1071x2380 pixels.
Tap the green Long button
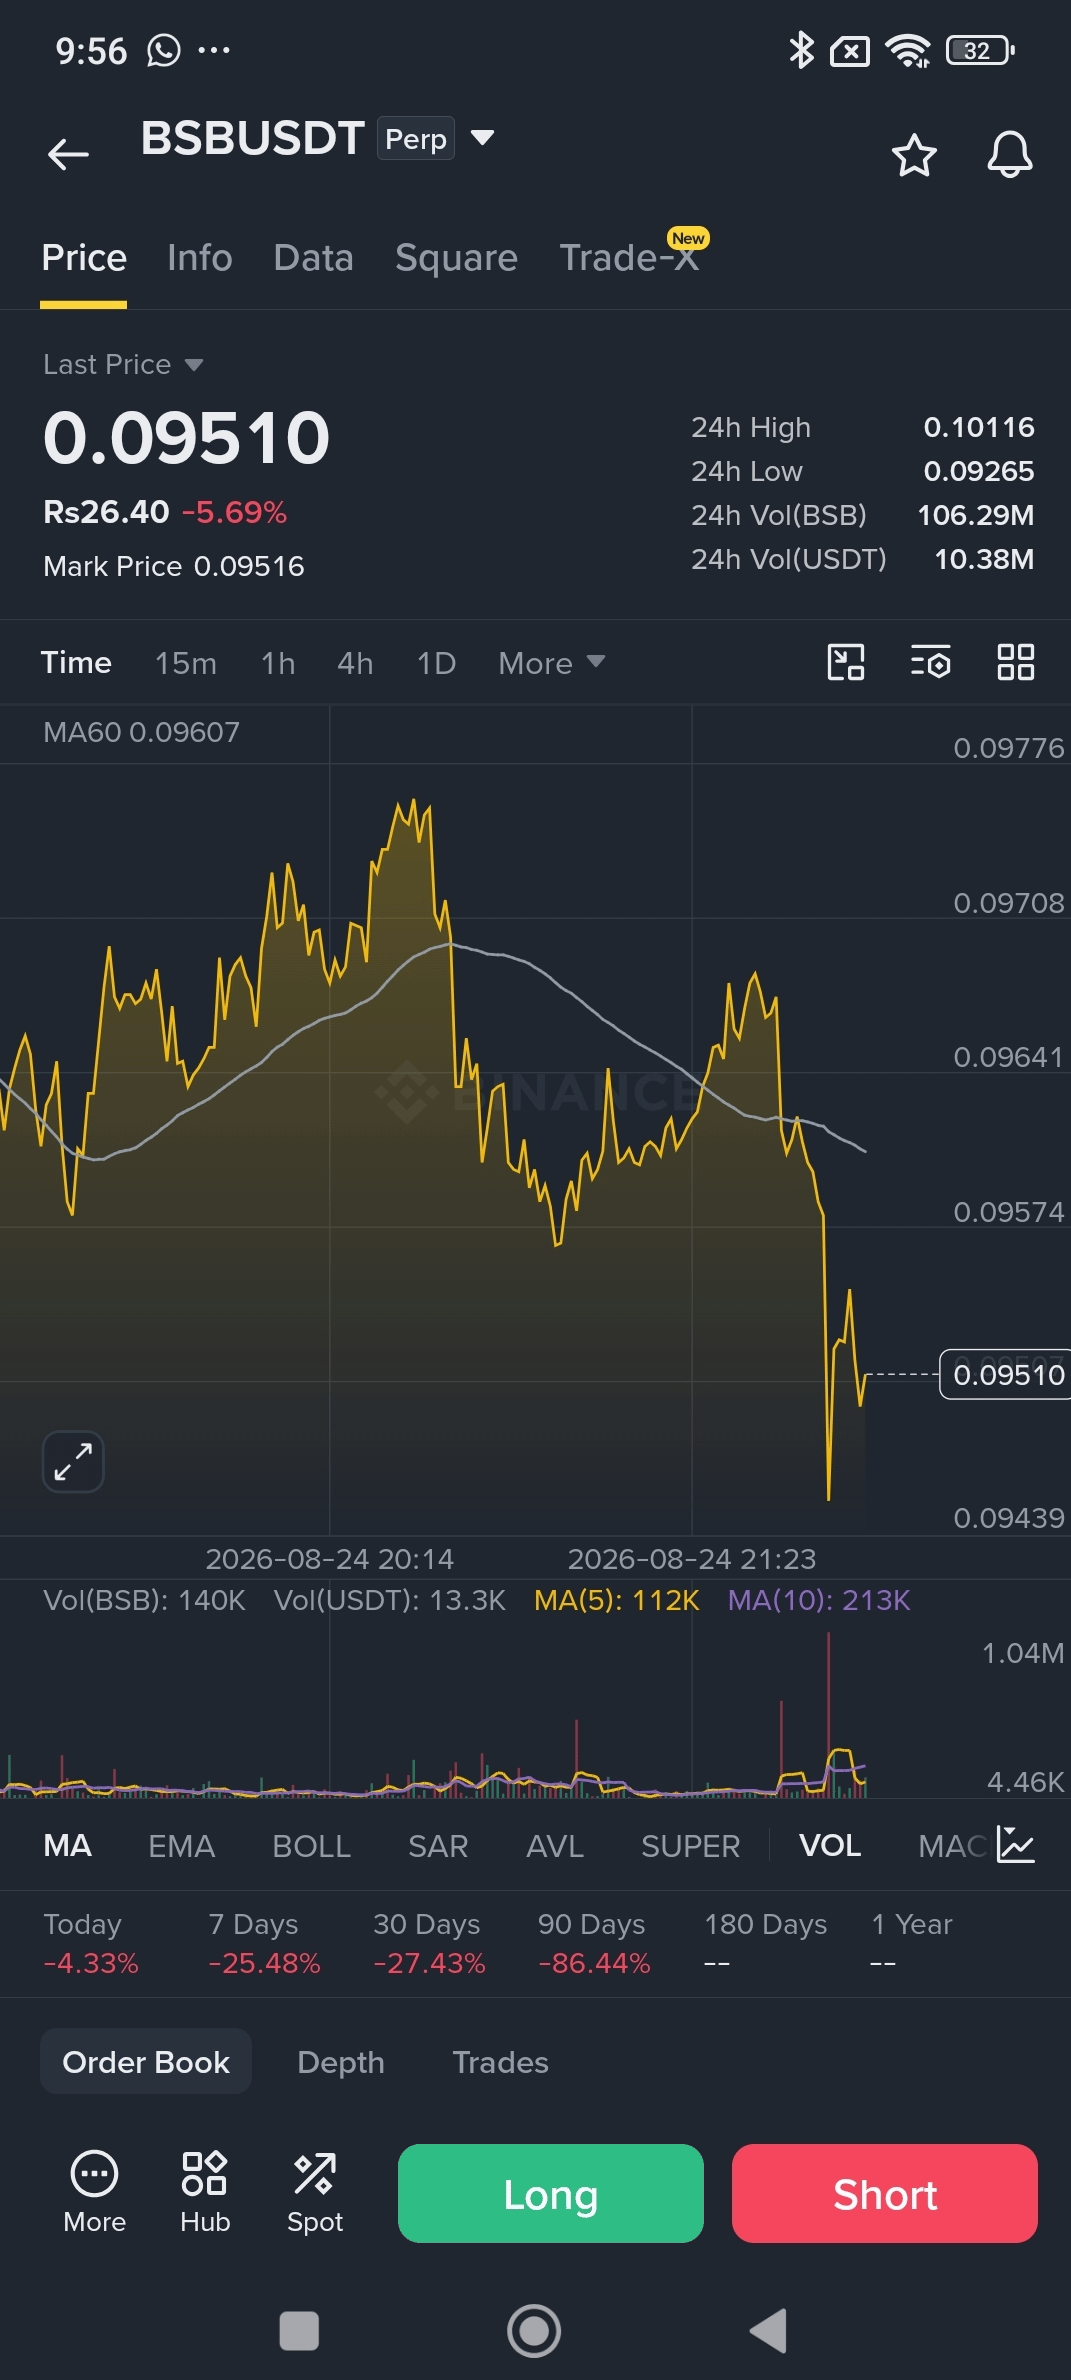(x=551, y=2193)
